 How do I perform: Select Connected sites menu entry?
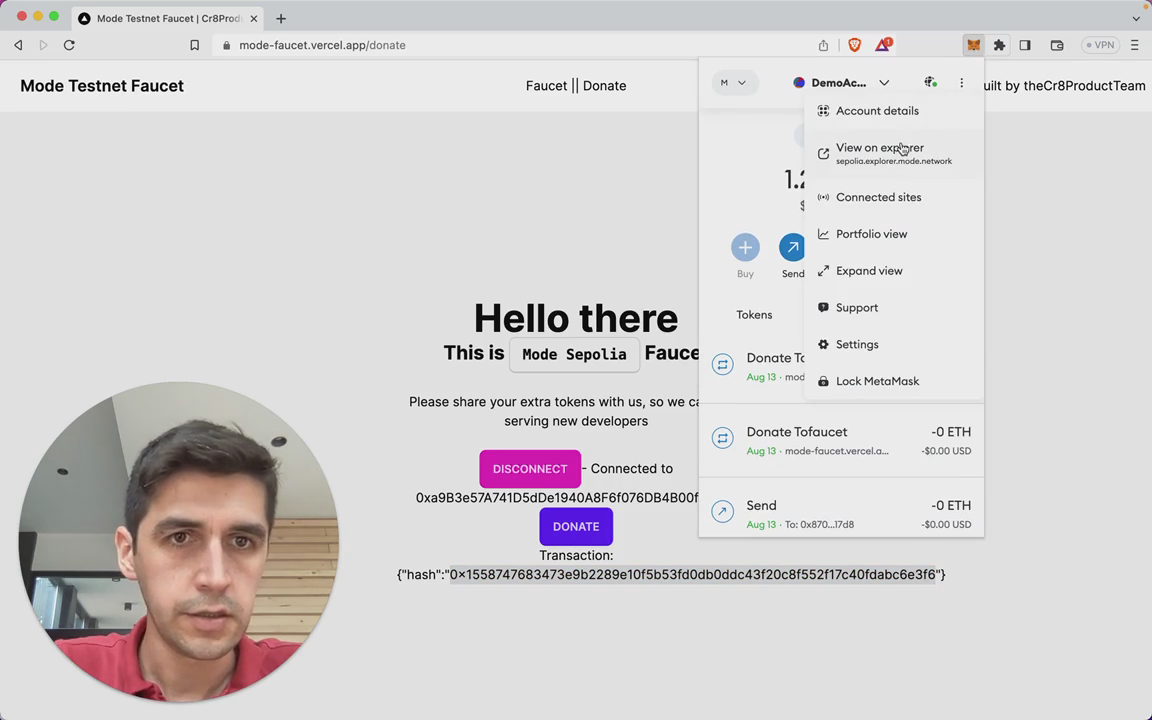click(x=893, y=197)
